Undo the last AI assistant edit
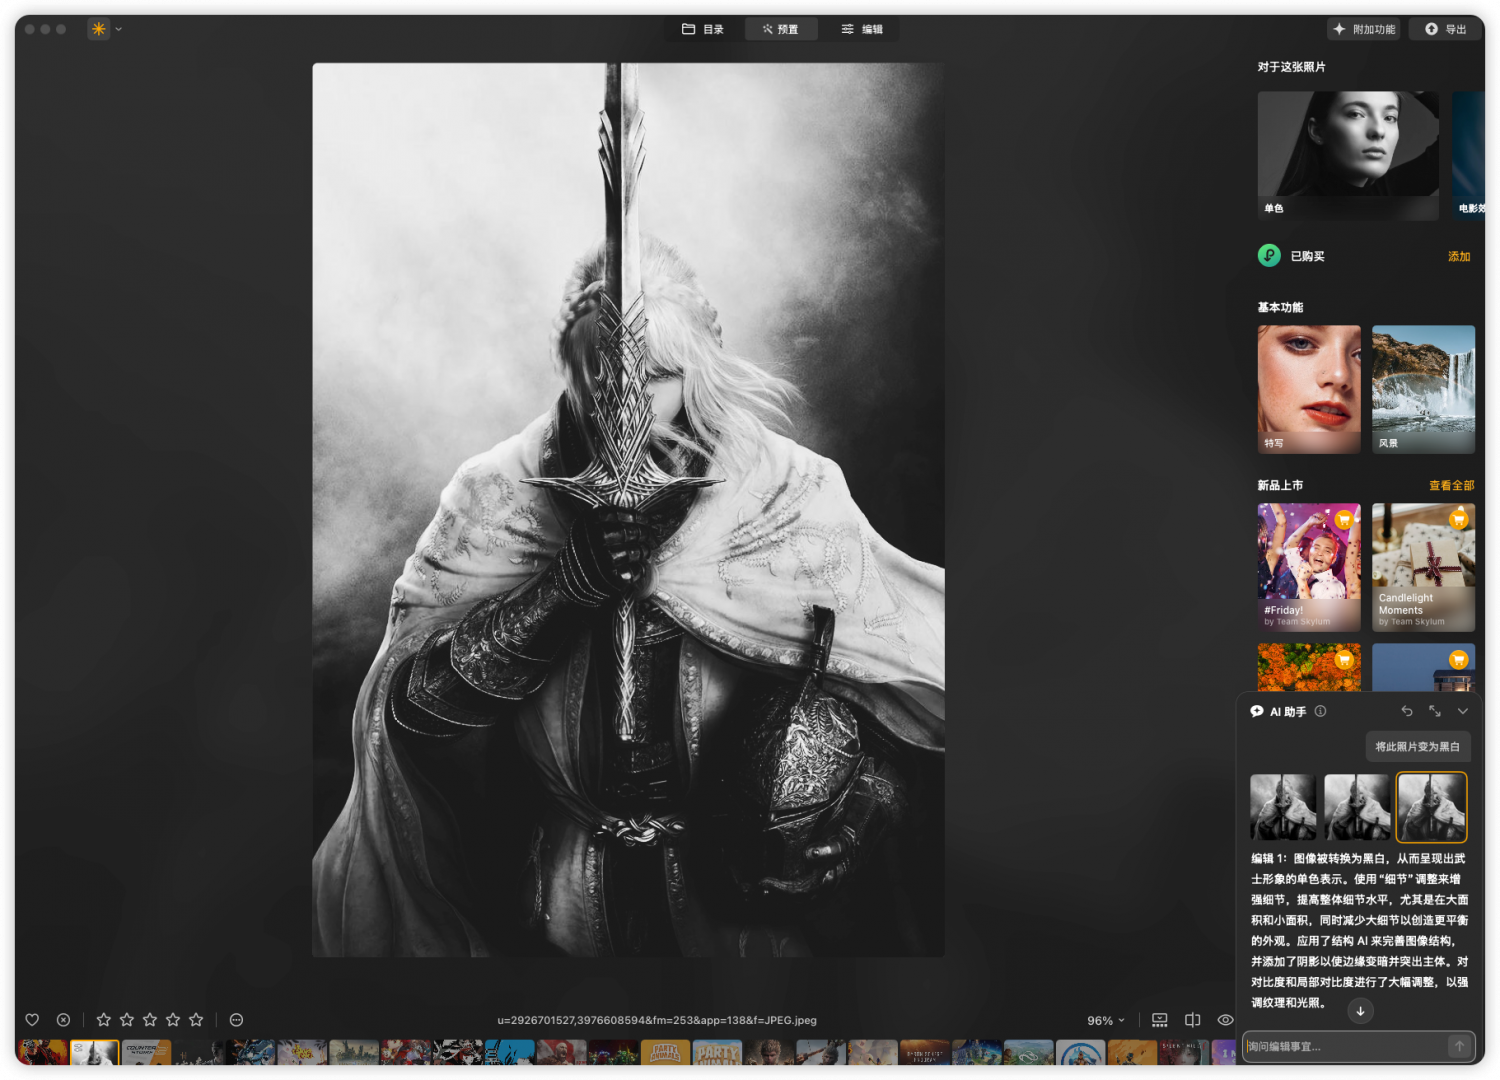 (x=1407, y=711)
